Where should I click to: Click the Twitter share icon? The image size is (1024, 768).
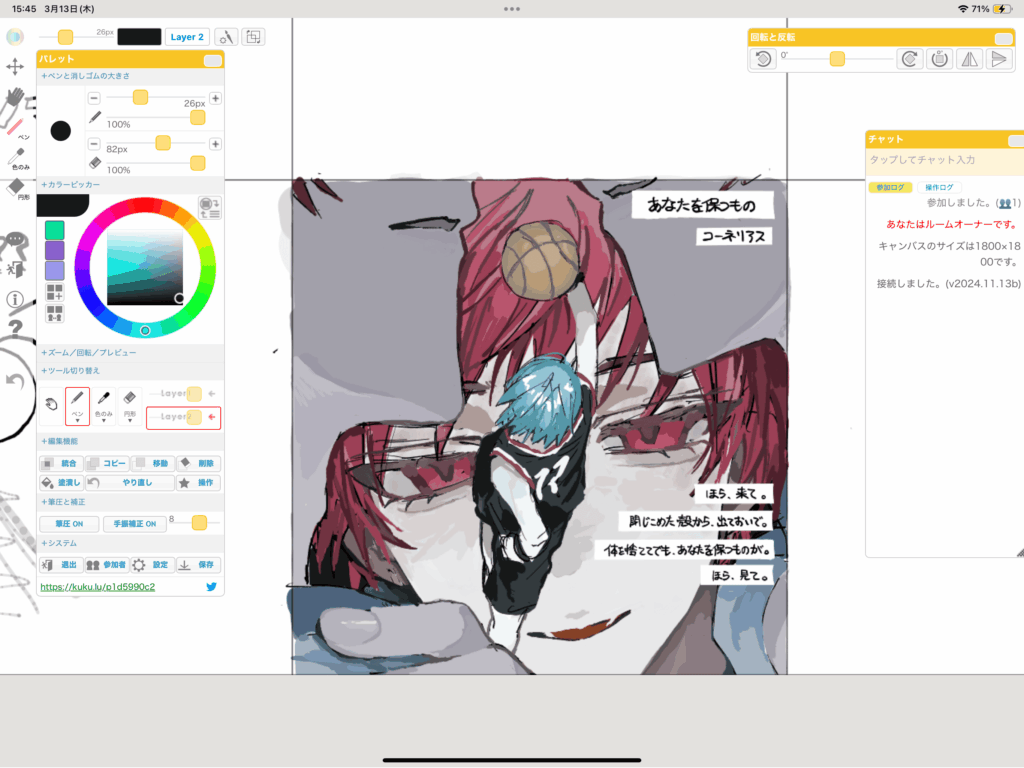(212, 587)
